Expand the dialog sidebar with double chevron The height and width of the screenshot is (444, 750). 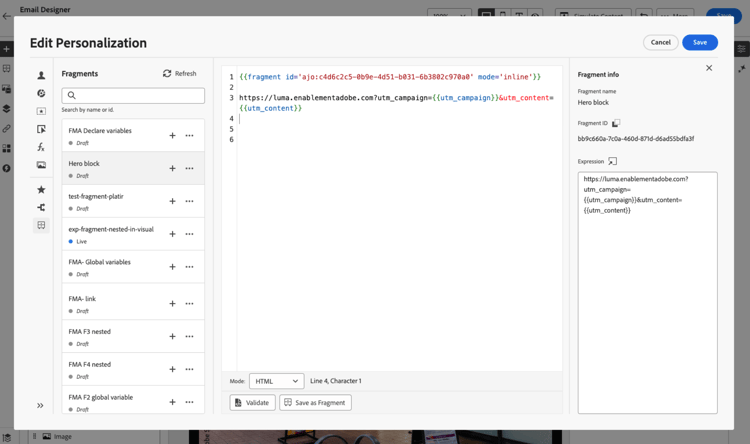tap(40, 405)
